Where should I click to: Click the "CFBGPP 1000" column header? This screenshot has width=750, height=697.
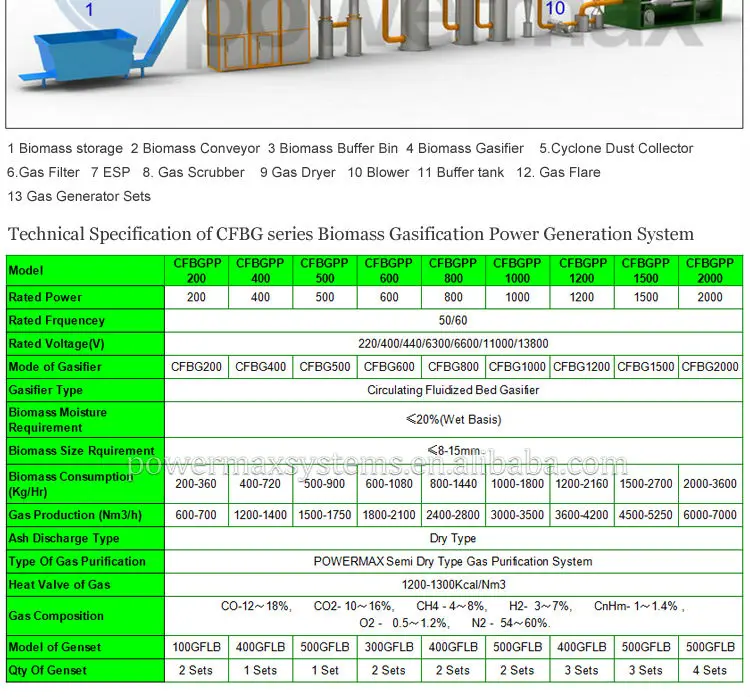coord(518,271)
